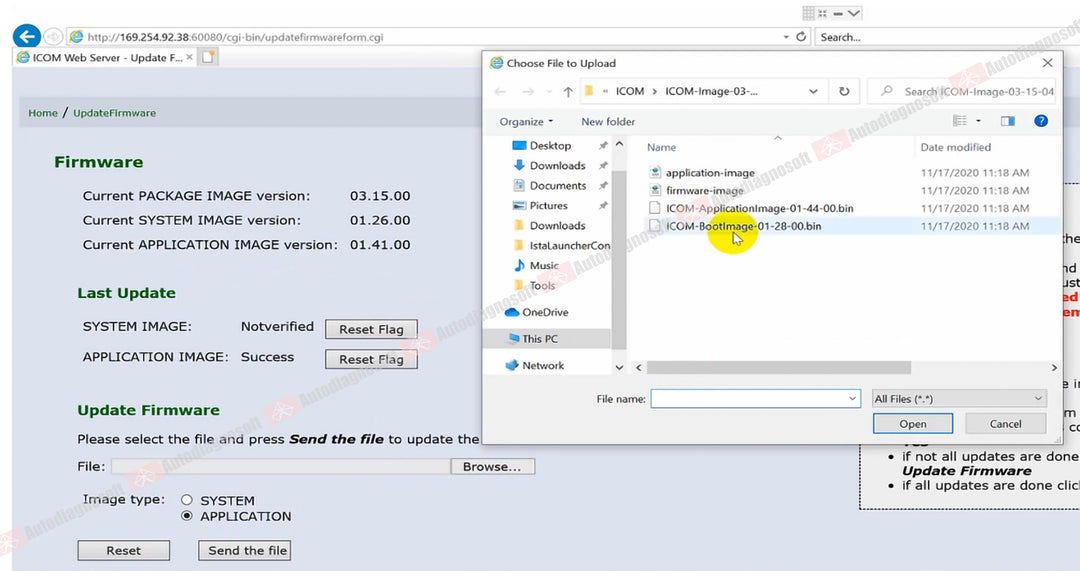1080x571 pixels.
Task: Click ICOM-Image-03 folder in breadcrumb
Action: 711,92
